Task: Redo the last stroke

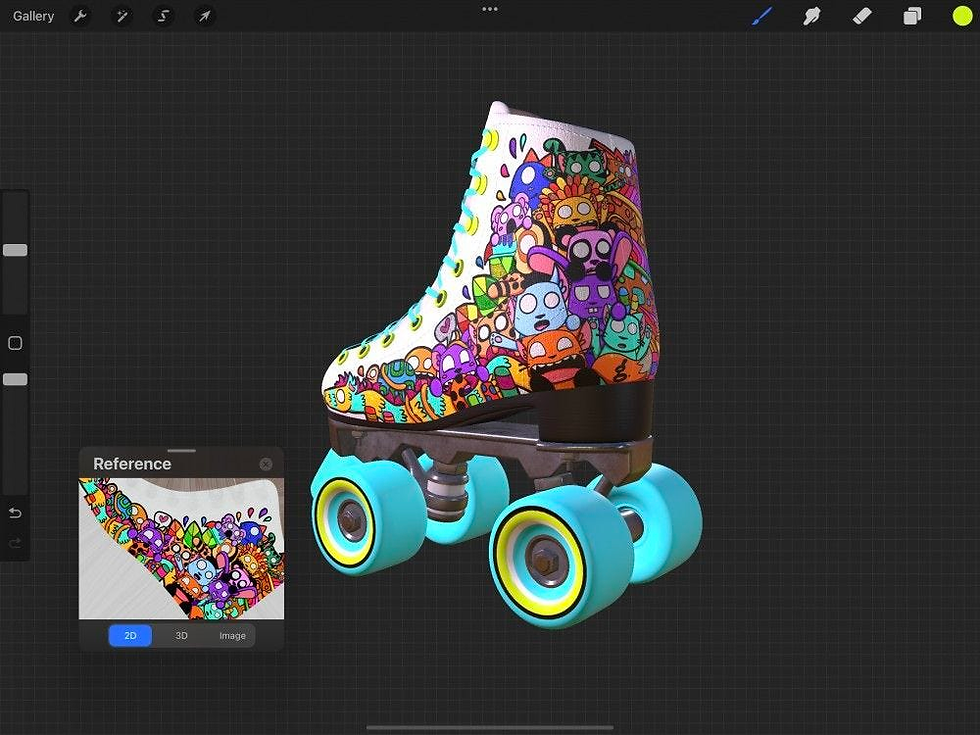Action: click(14, 543)
